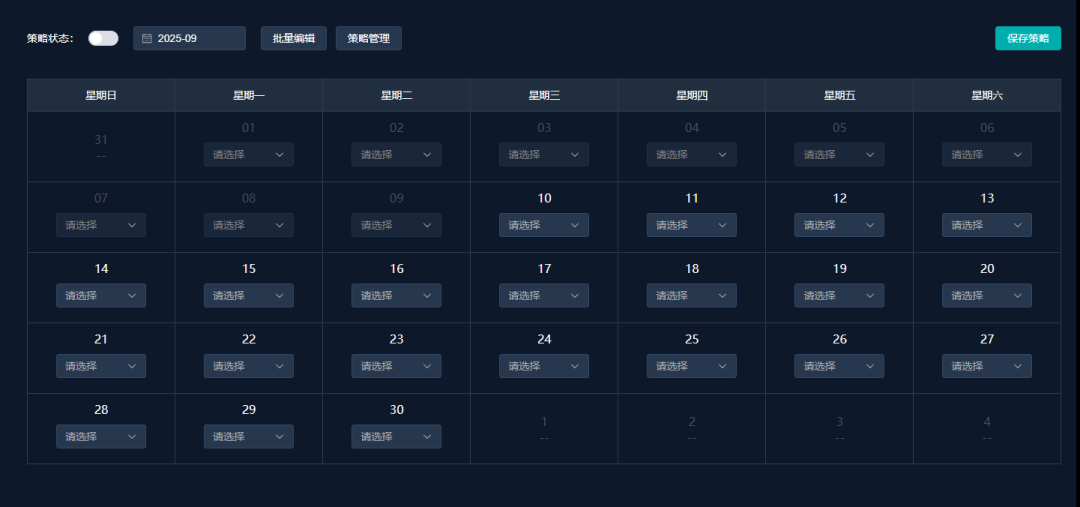Expand the dropdown under day 20
The width and height of the screenshot is (1080, 507).
[987, 296]
